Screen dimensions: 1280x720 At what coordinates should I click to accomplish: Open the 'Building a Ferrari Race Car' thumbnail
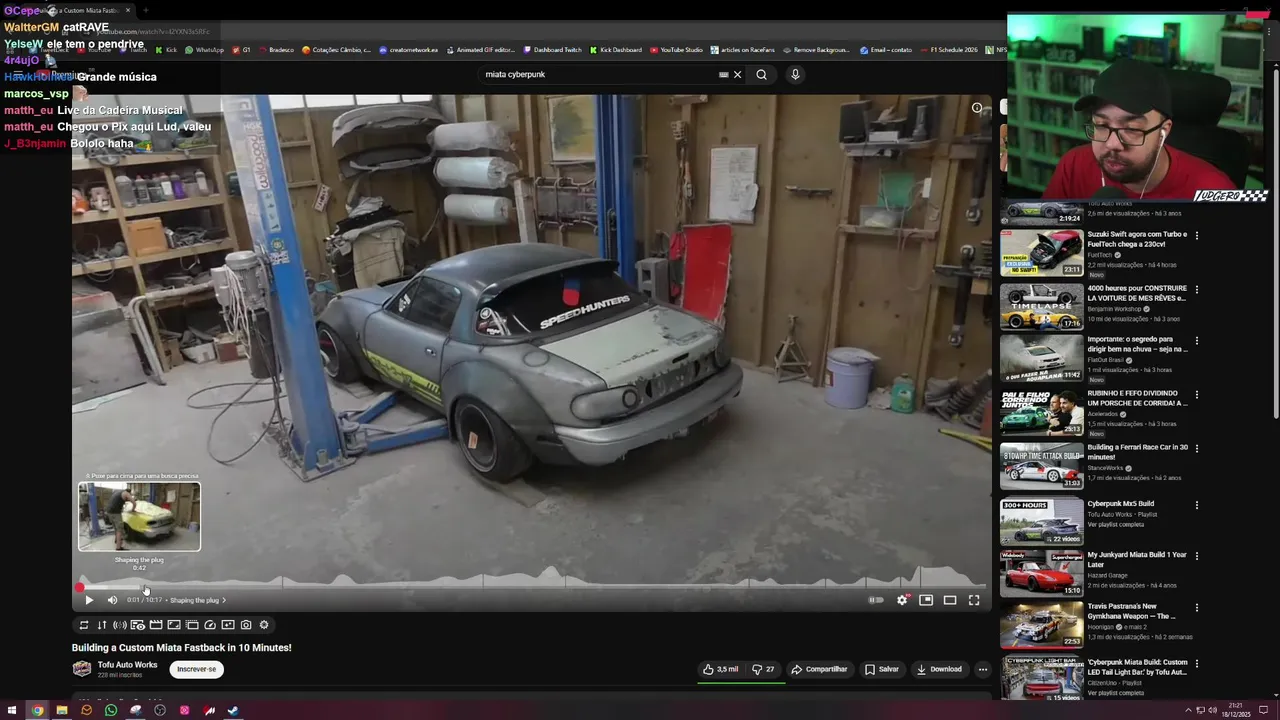coord(1042,466)
